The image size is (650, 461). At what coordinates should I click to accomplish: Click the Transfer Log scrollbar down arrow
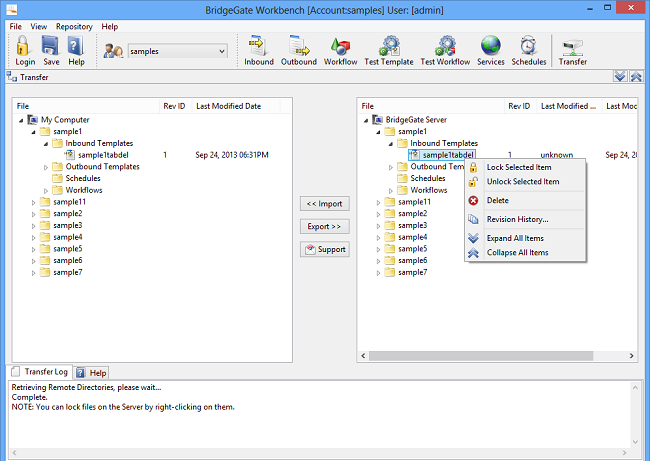(635, 442)
